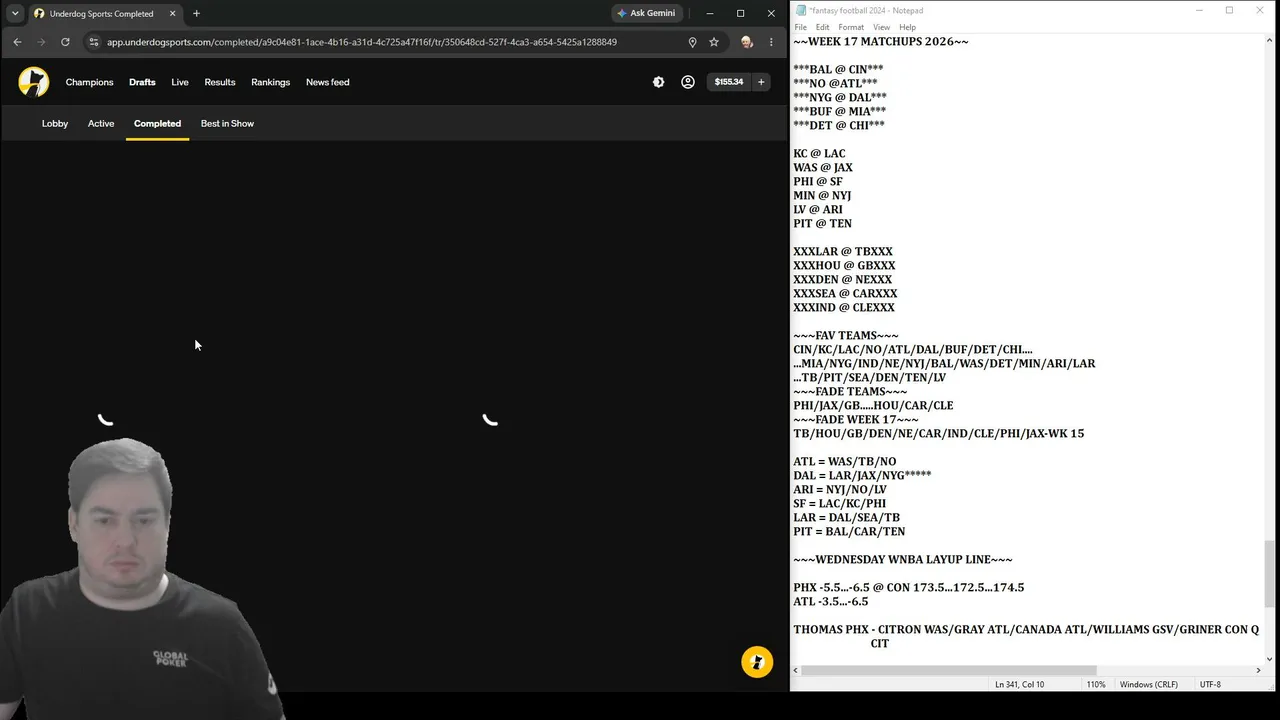
Task: Toggle the dark mode theme icon
Action: pyautogui.click(x=658, y=82)
